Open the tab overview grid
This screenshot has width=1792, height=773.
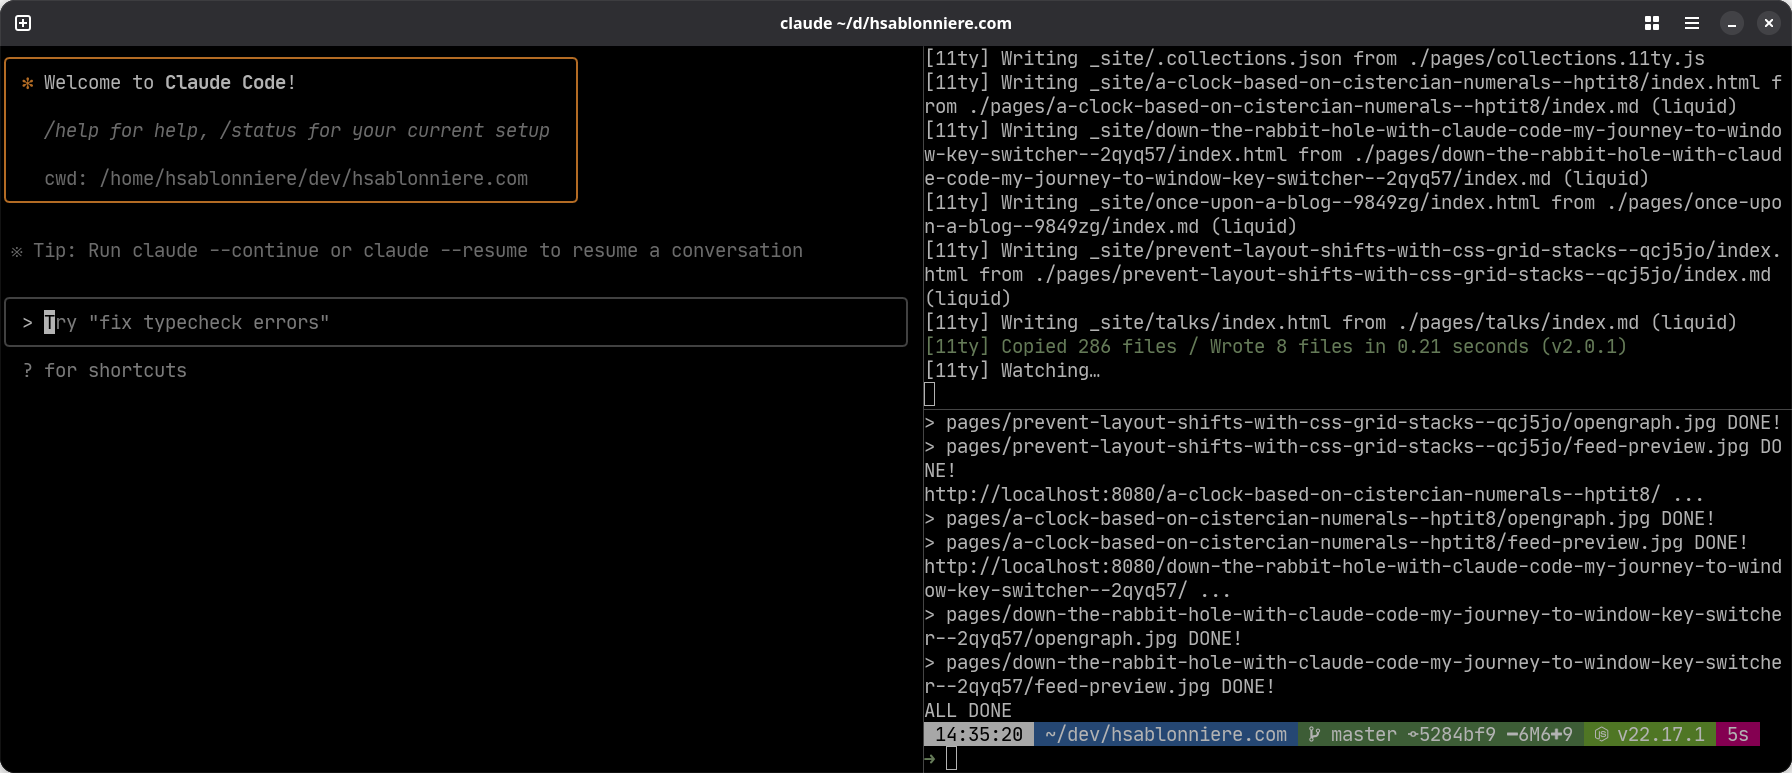1652,23
